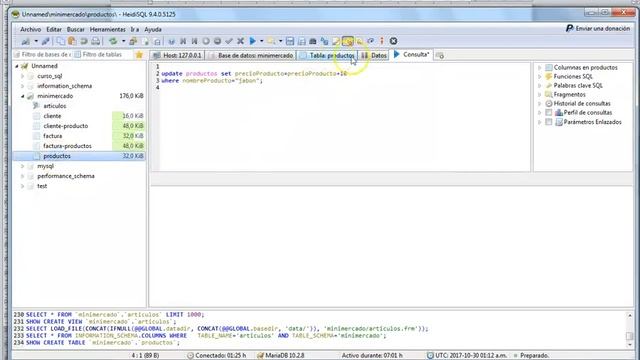Open the session manager connect icon
This screenshot has height=360, width=640.
pos(25,41)
